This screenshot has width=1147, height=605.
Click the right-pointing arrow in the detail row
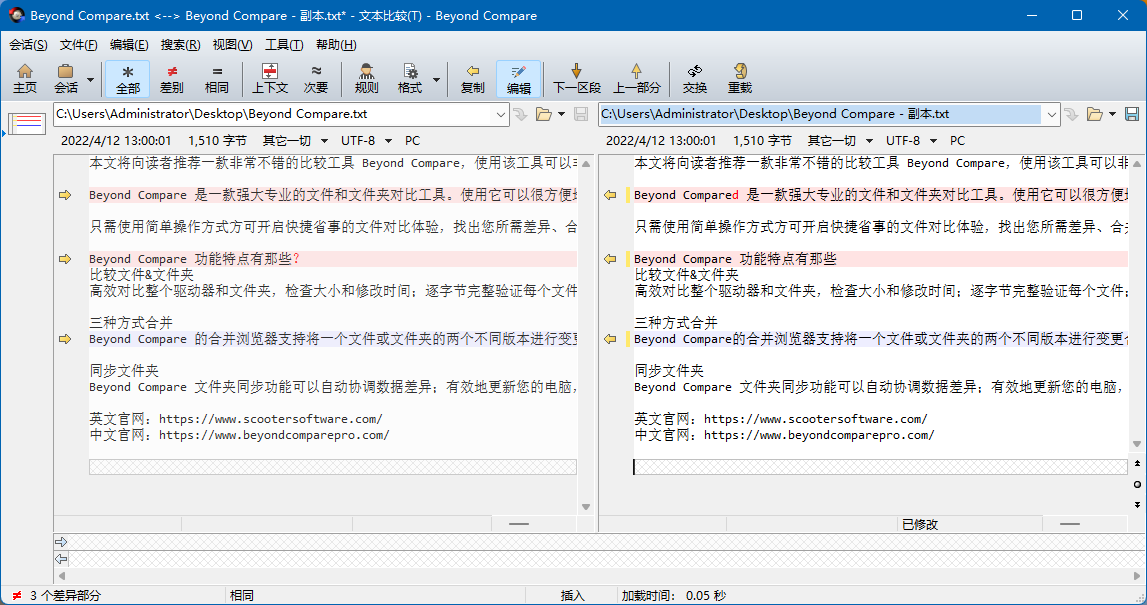coord(61,542)
